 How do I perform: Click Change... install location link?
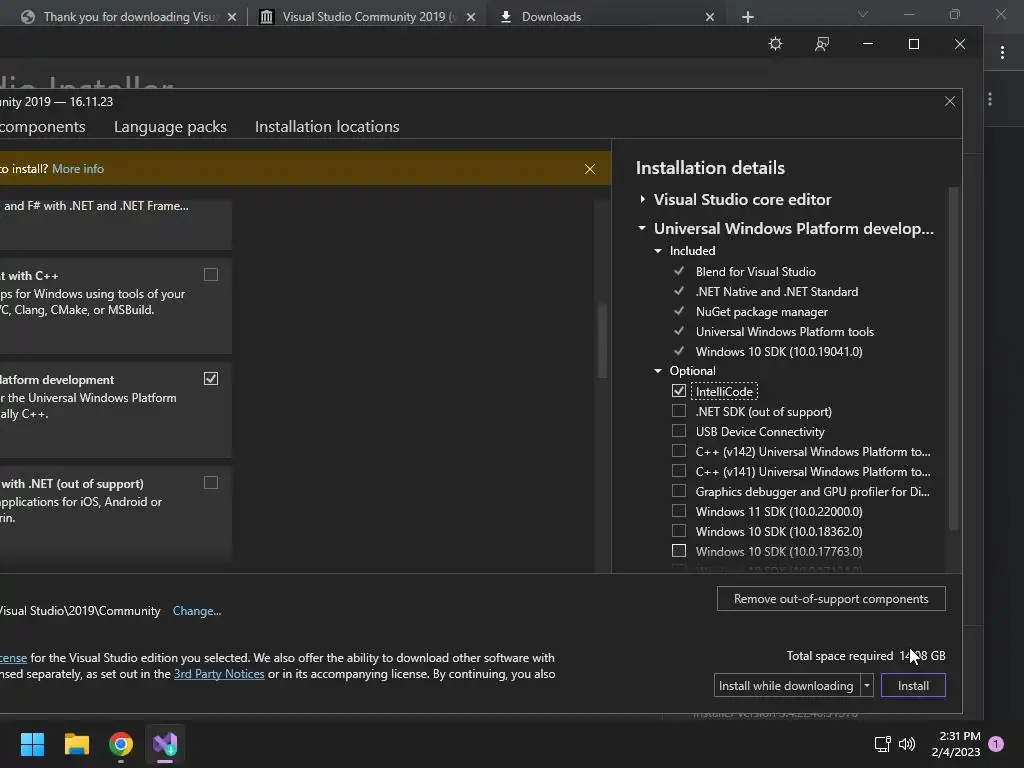(197, 611)
